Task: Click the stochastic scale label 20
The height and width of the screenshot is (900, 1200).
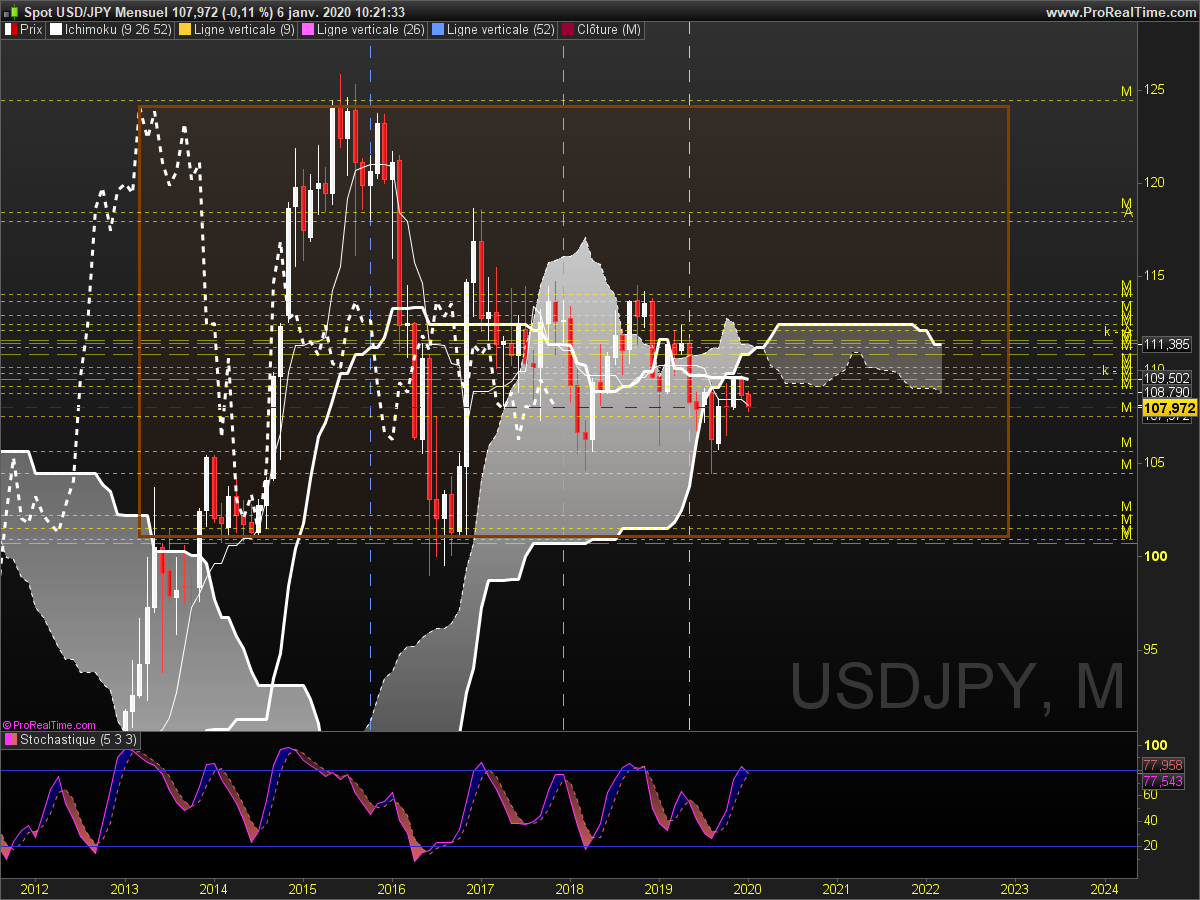Action: [x=1151, y=846]
